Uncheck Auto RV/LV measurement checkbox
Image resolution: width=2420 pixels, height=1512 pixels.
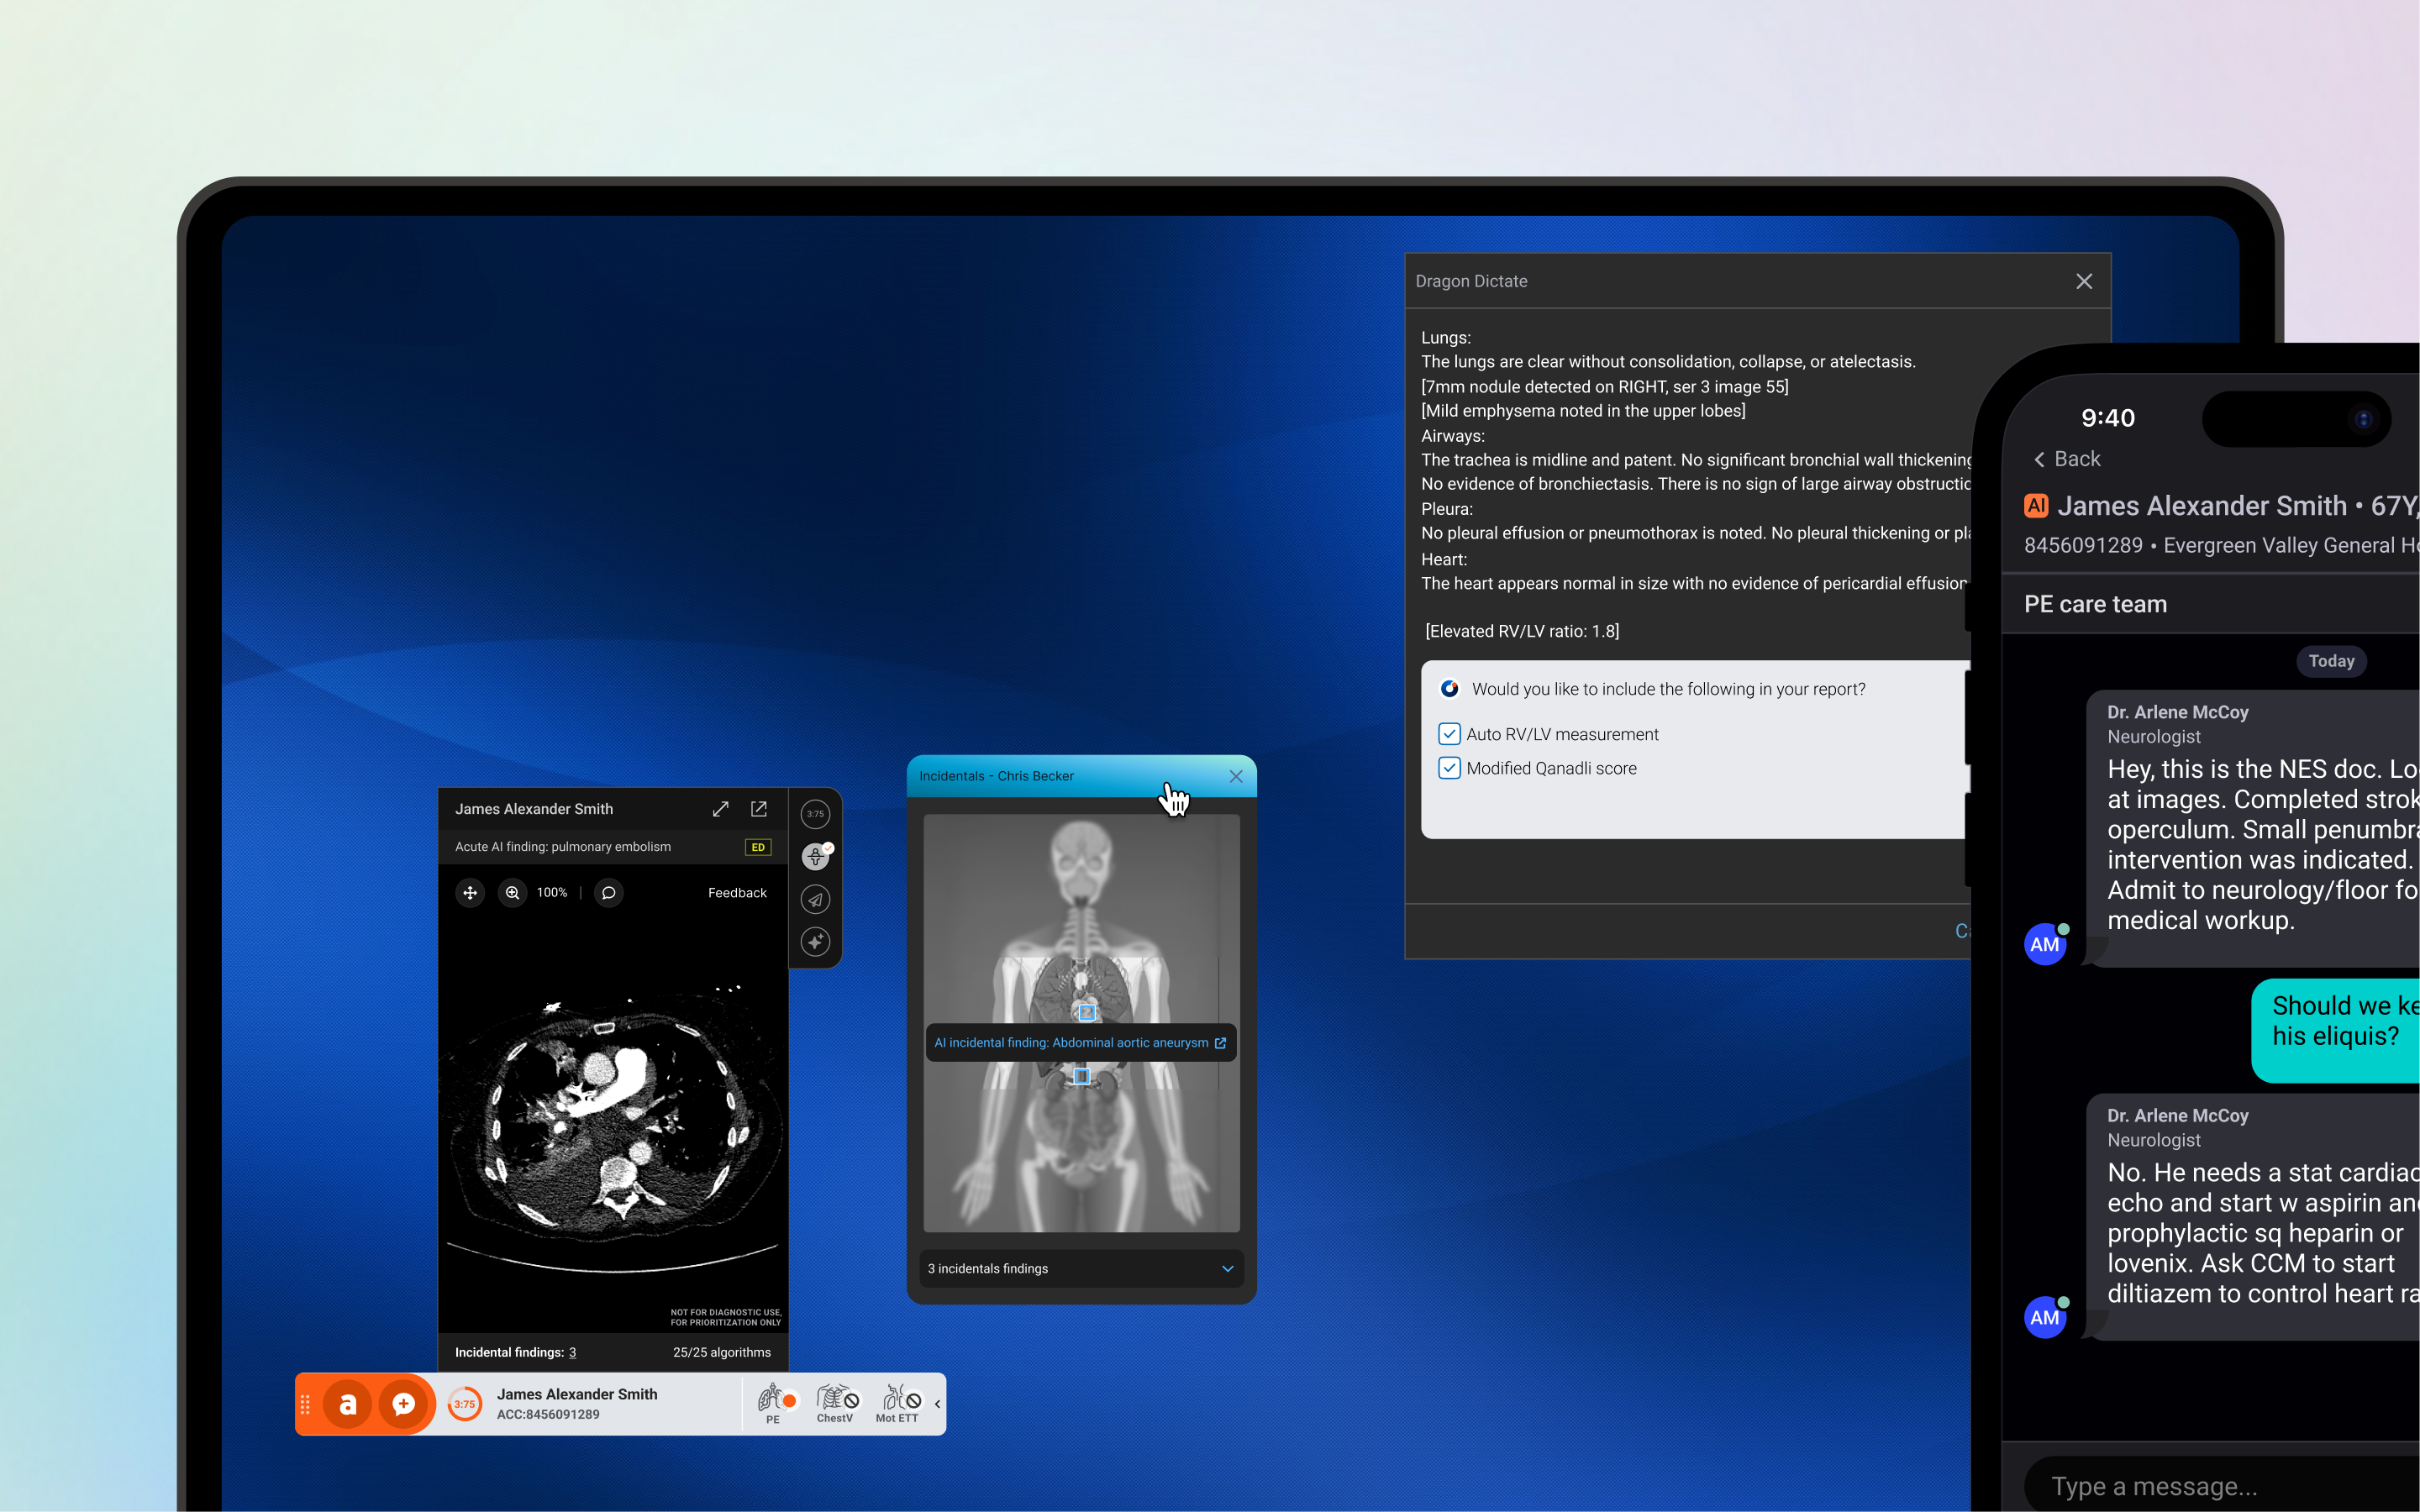(1449, 734)
